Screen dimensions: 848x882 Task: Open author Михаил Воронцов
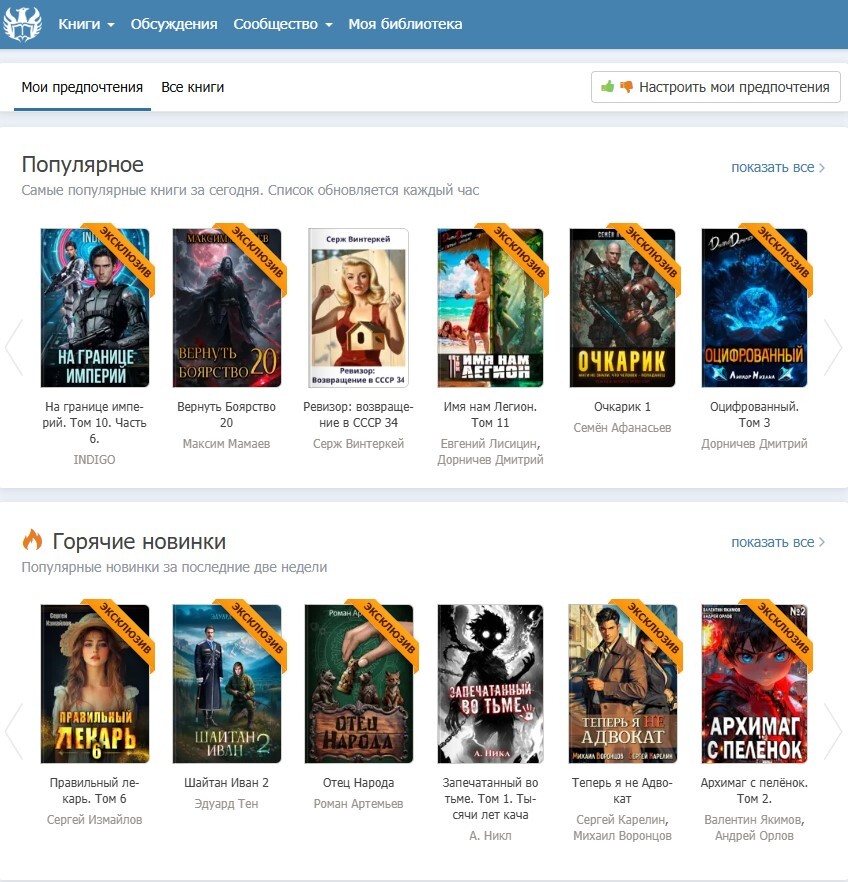(622, 836)
